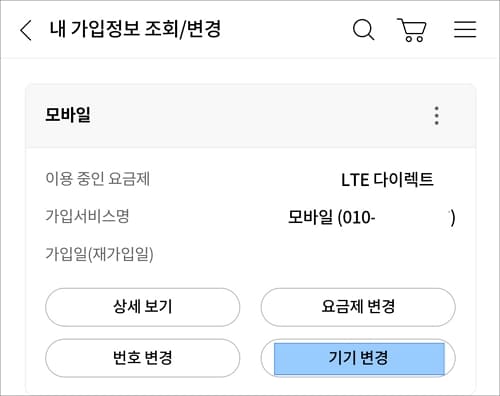Screen dimensions: 500x396
Task: Click the 상세 보기 button
Action: [x=143, y=307]
